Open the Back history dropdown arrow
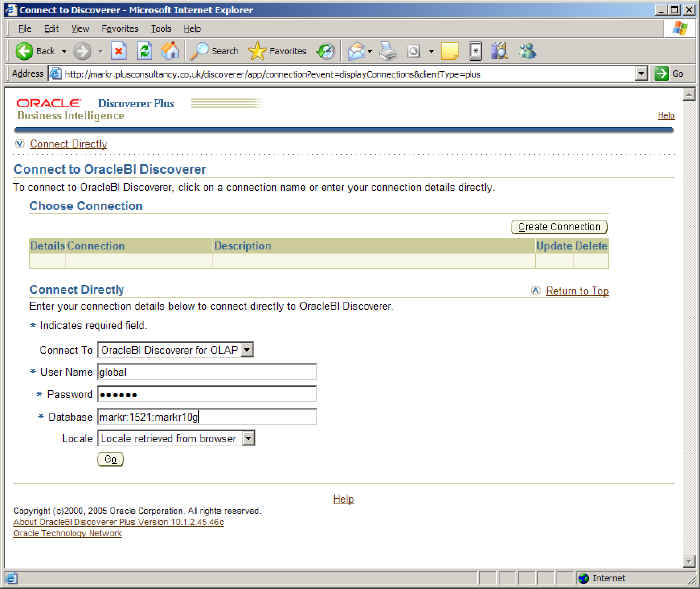 point(64,51)
